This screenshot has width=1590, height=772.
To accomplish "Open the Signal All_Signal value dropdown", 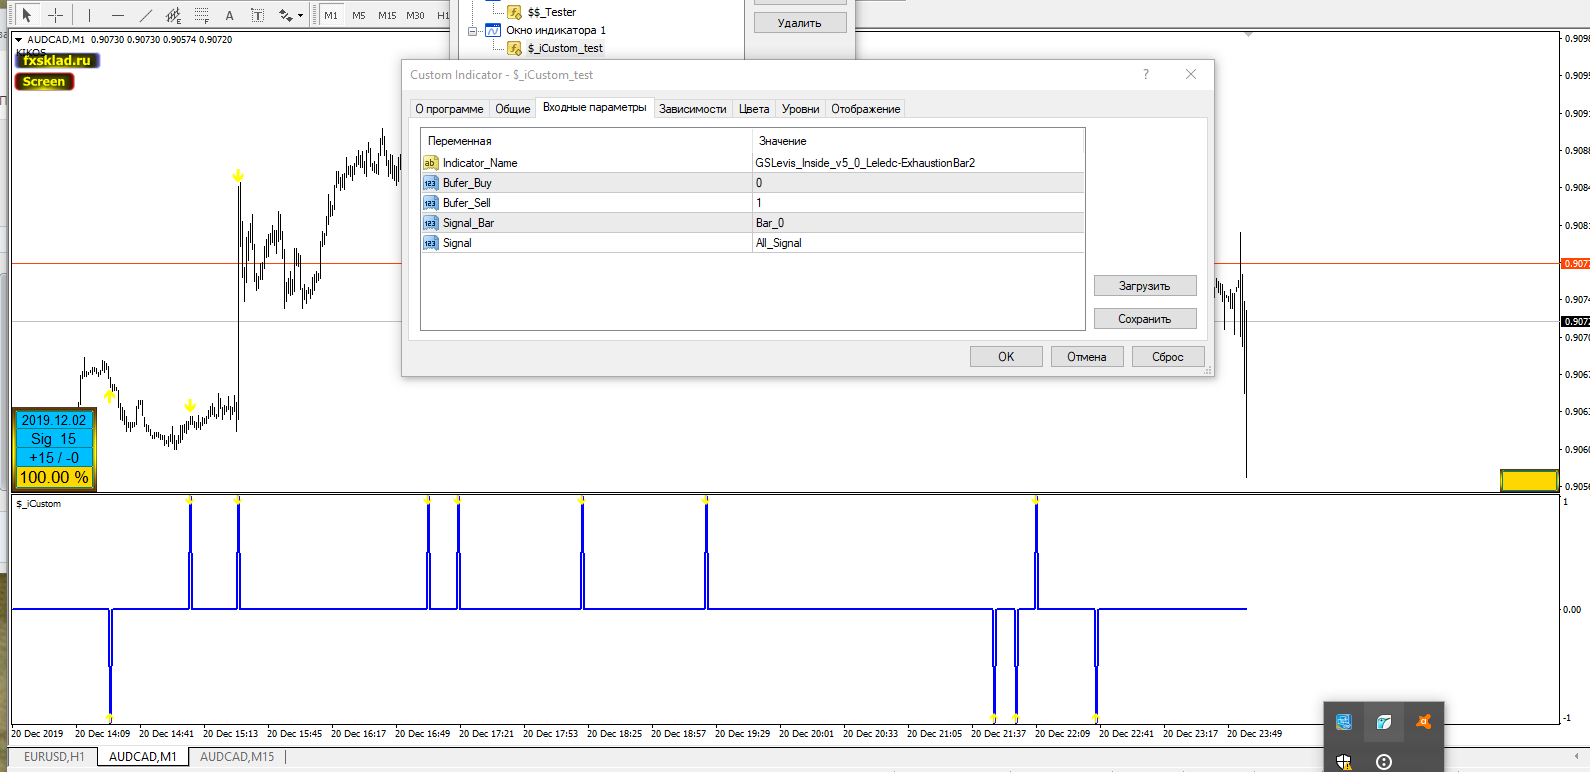I will [x=918, y=243].
